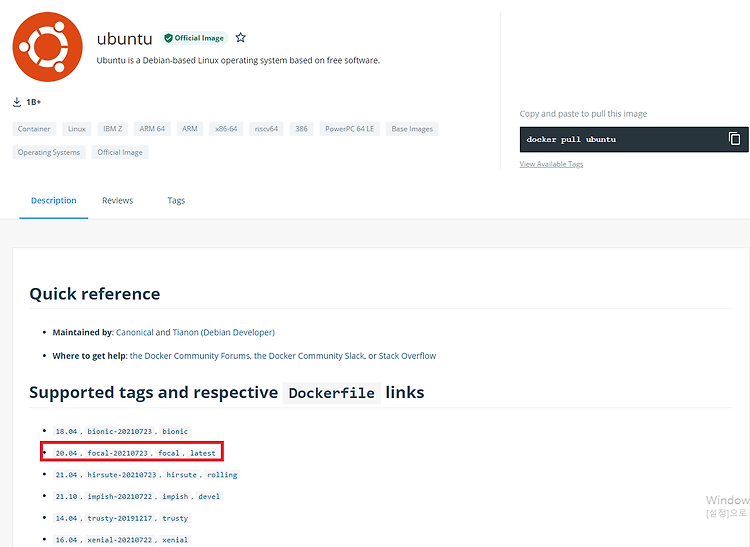Image resolution: width=750 pixels, height=547 pixels.
Task: Open the Docker Community Slack link
Action: click(309, 356)
